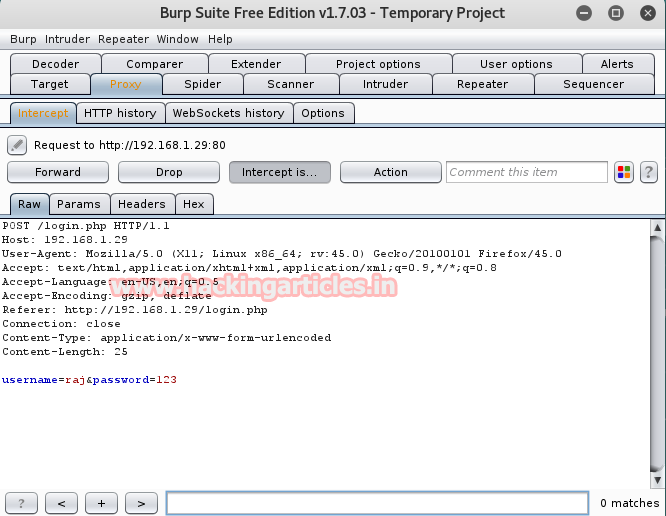Open the proxy Options sub-tab
666x516 pixels.
[323, 113]
